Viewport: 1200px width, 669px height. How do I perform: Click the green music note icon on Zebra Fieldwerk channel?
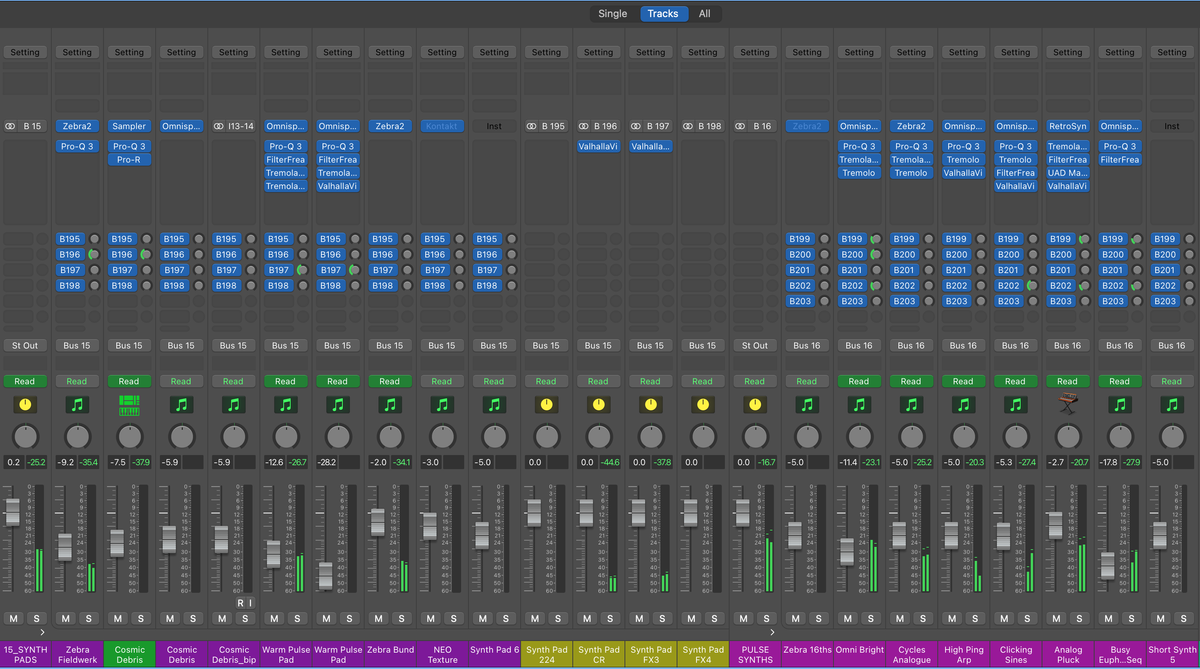click(x=77, y=404)
